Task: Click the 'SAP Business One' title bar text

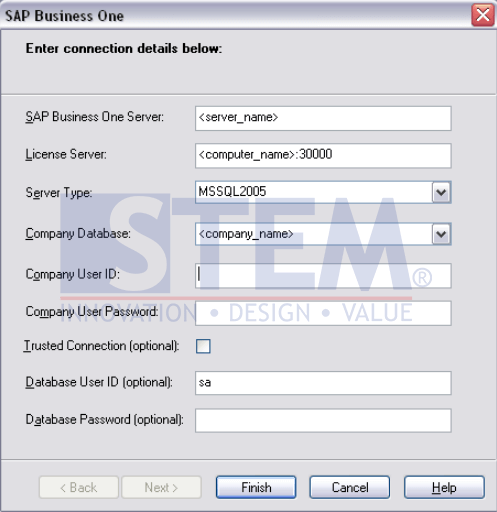Action: coord(64,16)
